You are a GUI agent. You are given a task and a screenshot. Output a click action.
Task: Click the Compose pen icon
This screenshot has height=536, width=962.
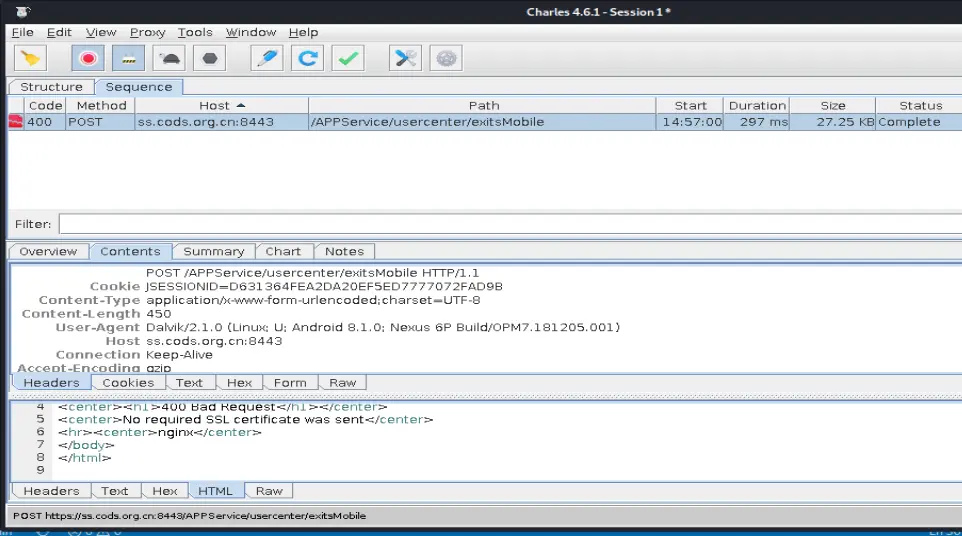coord(267,58)
